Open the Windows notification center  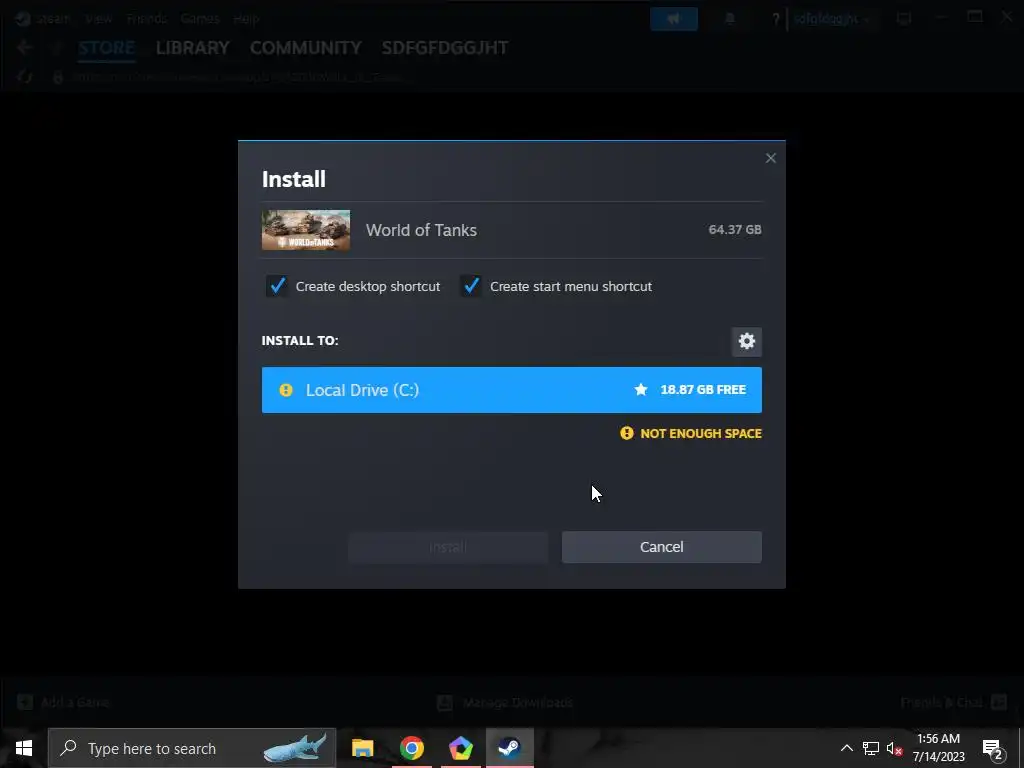[993, 748]
